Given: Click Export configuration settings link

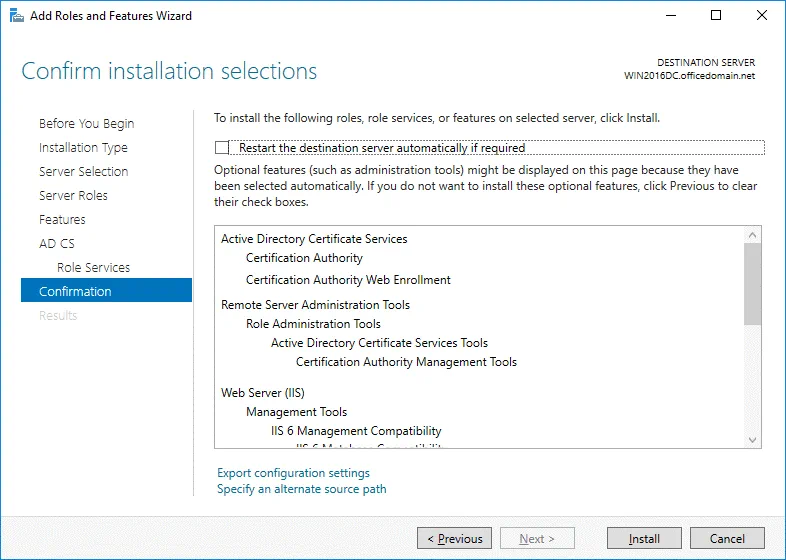Looking at the screenshot, I should point(293,473).
